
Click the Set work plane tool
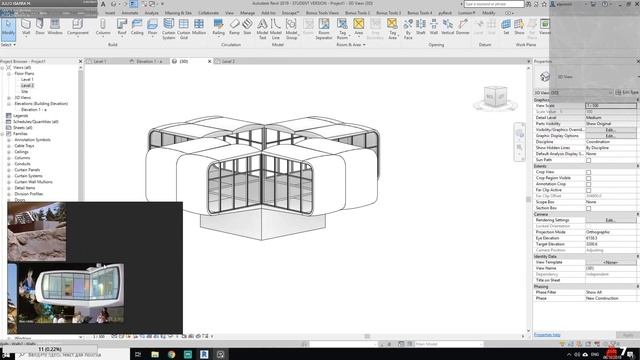click(506, 27)
